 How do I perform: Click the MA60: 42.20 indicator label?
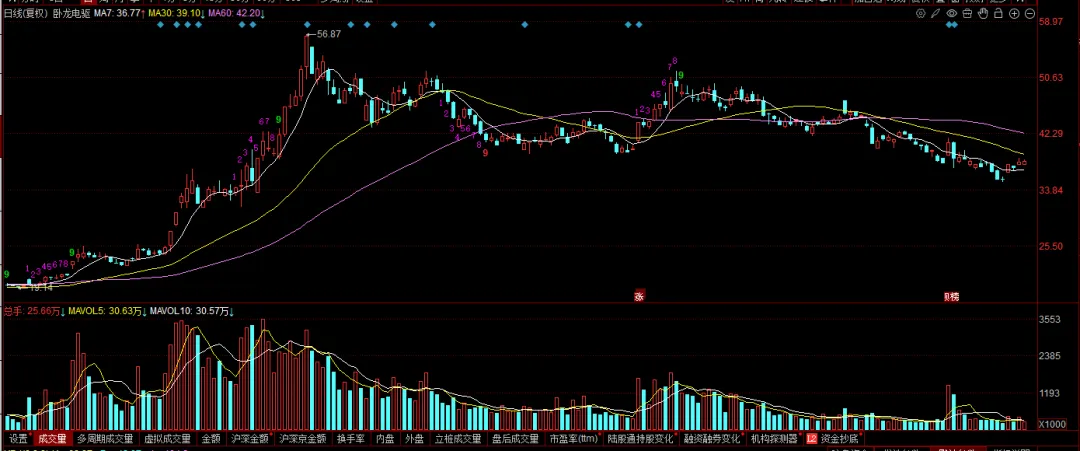coord(236,13)
